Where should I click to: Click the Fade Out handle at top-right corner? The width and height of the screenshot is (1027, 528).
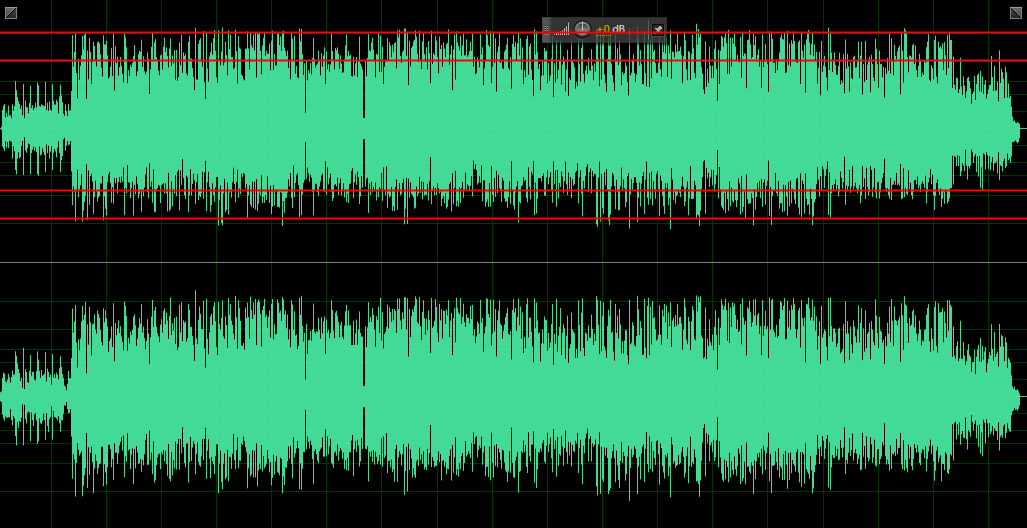click(x=1016, y=13)
